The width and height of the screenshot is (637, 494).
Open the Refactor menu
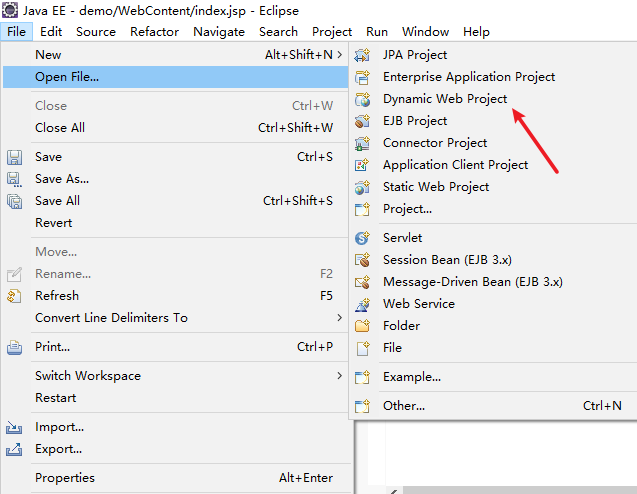(154, 32)
